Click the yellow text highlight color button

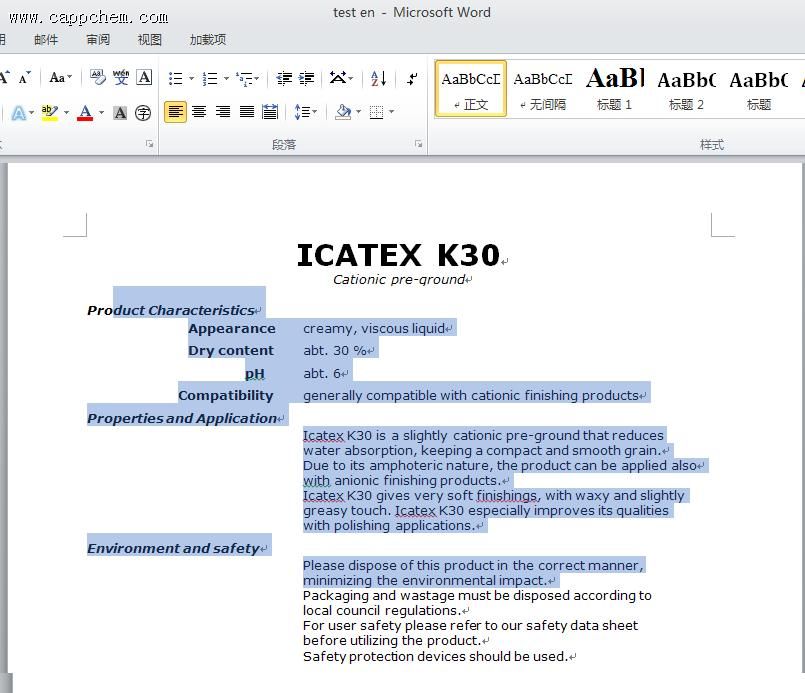[x=49, y=112]
